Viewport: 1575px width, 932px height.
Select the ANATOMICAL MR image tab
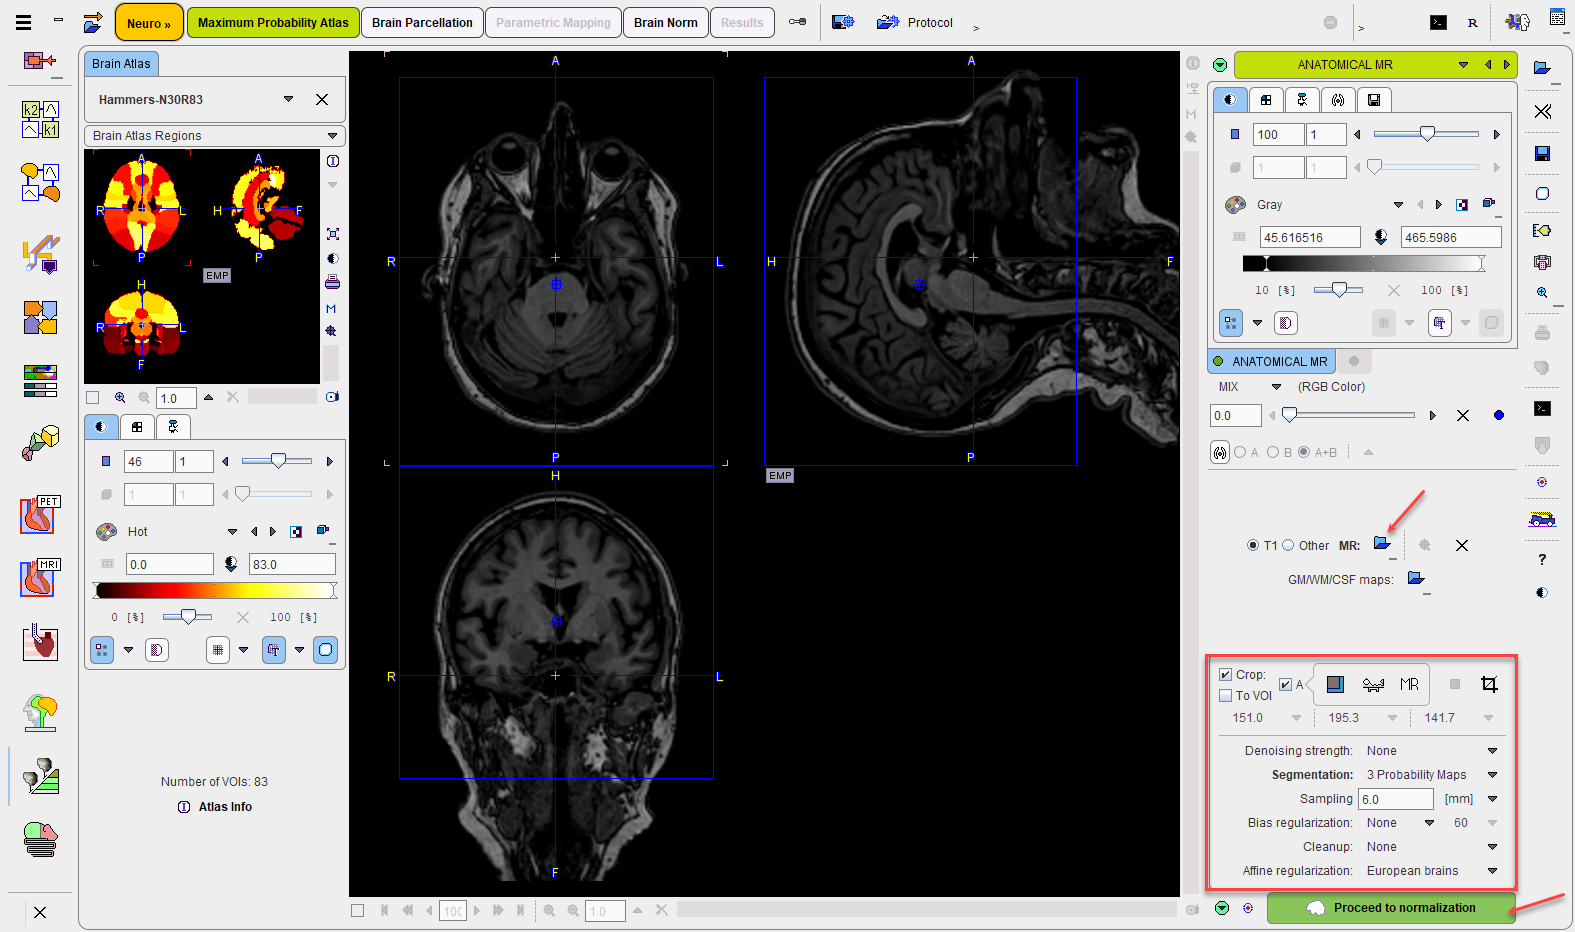pyautogui.click(x=1272, y=361)
